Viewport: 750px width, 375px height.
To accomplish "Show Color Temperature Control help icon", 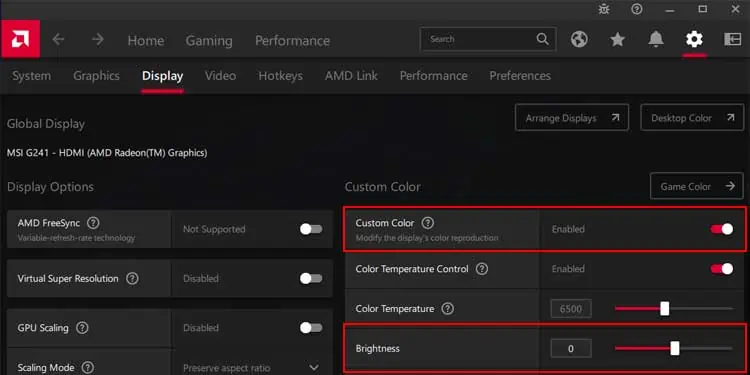I will coord(482,269).
